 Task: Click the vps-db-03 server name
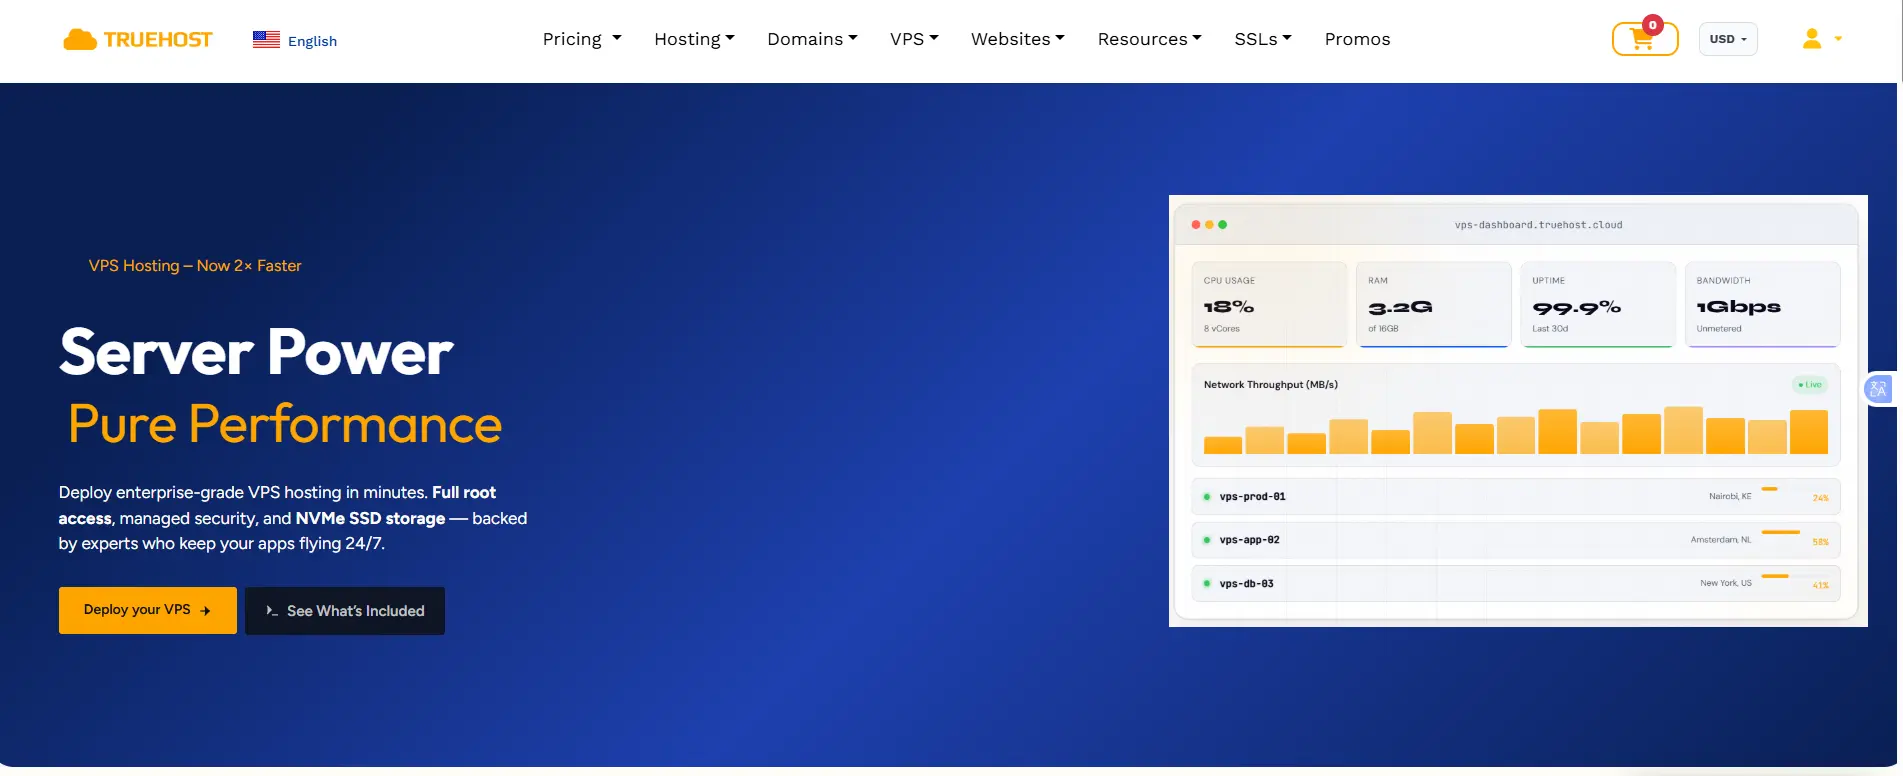click(x=1247, y=584)
